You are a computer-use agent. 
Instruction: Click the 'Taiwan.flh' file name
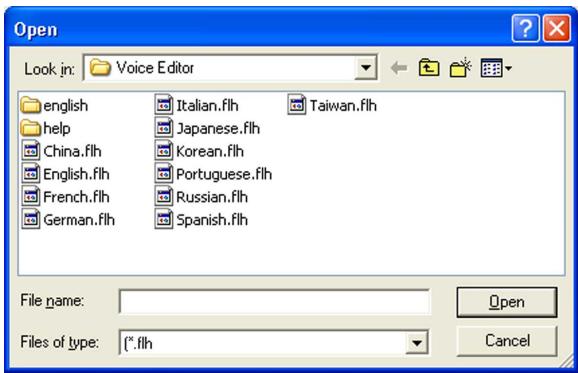coord(343,106)
